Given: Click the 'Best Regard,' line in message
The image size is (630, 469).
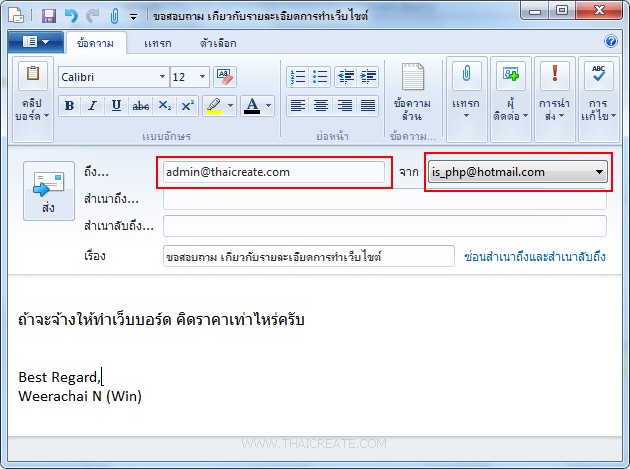Looking at the screenshot, I should click(x=59, y=377).
